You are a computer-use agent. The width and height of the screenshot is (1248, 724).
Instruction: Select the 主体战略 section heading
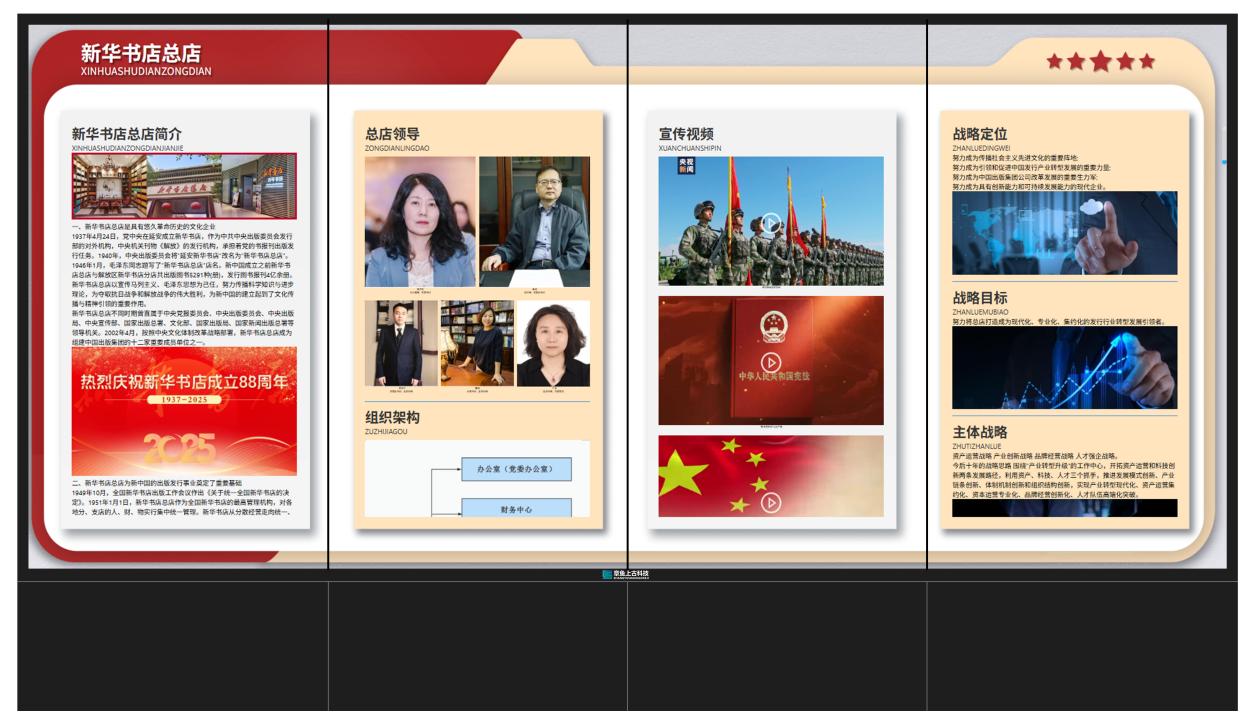[x=980, y=432]
